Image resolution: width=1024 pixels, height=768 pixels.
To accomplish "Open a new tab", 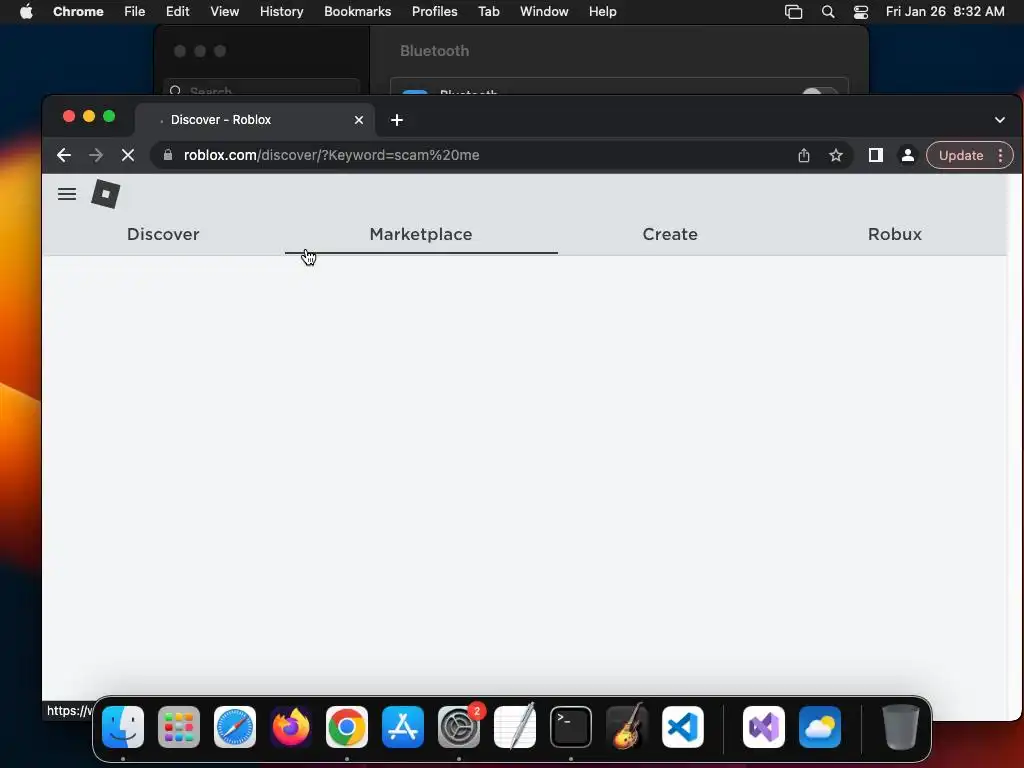I will (396, 120).
